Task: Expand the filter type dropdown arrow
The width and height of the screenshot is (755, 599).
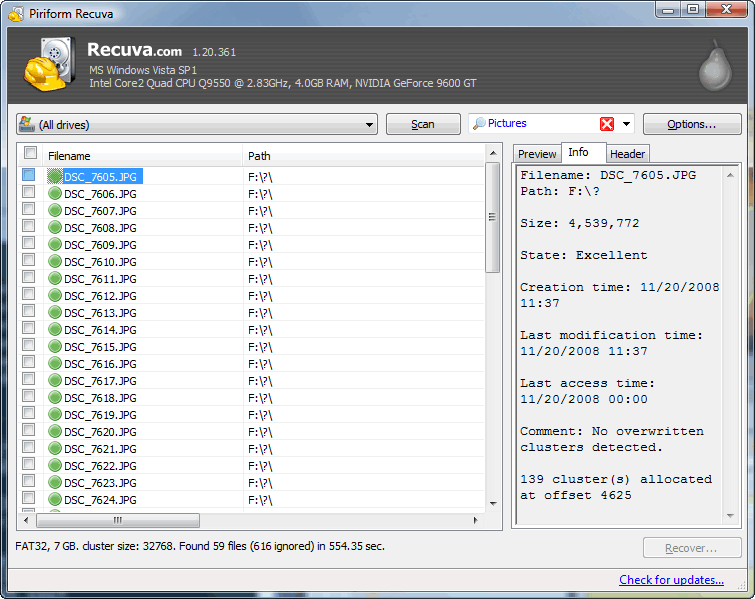Action: (626, 124)
